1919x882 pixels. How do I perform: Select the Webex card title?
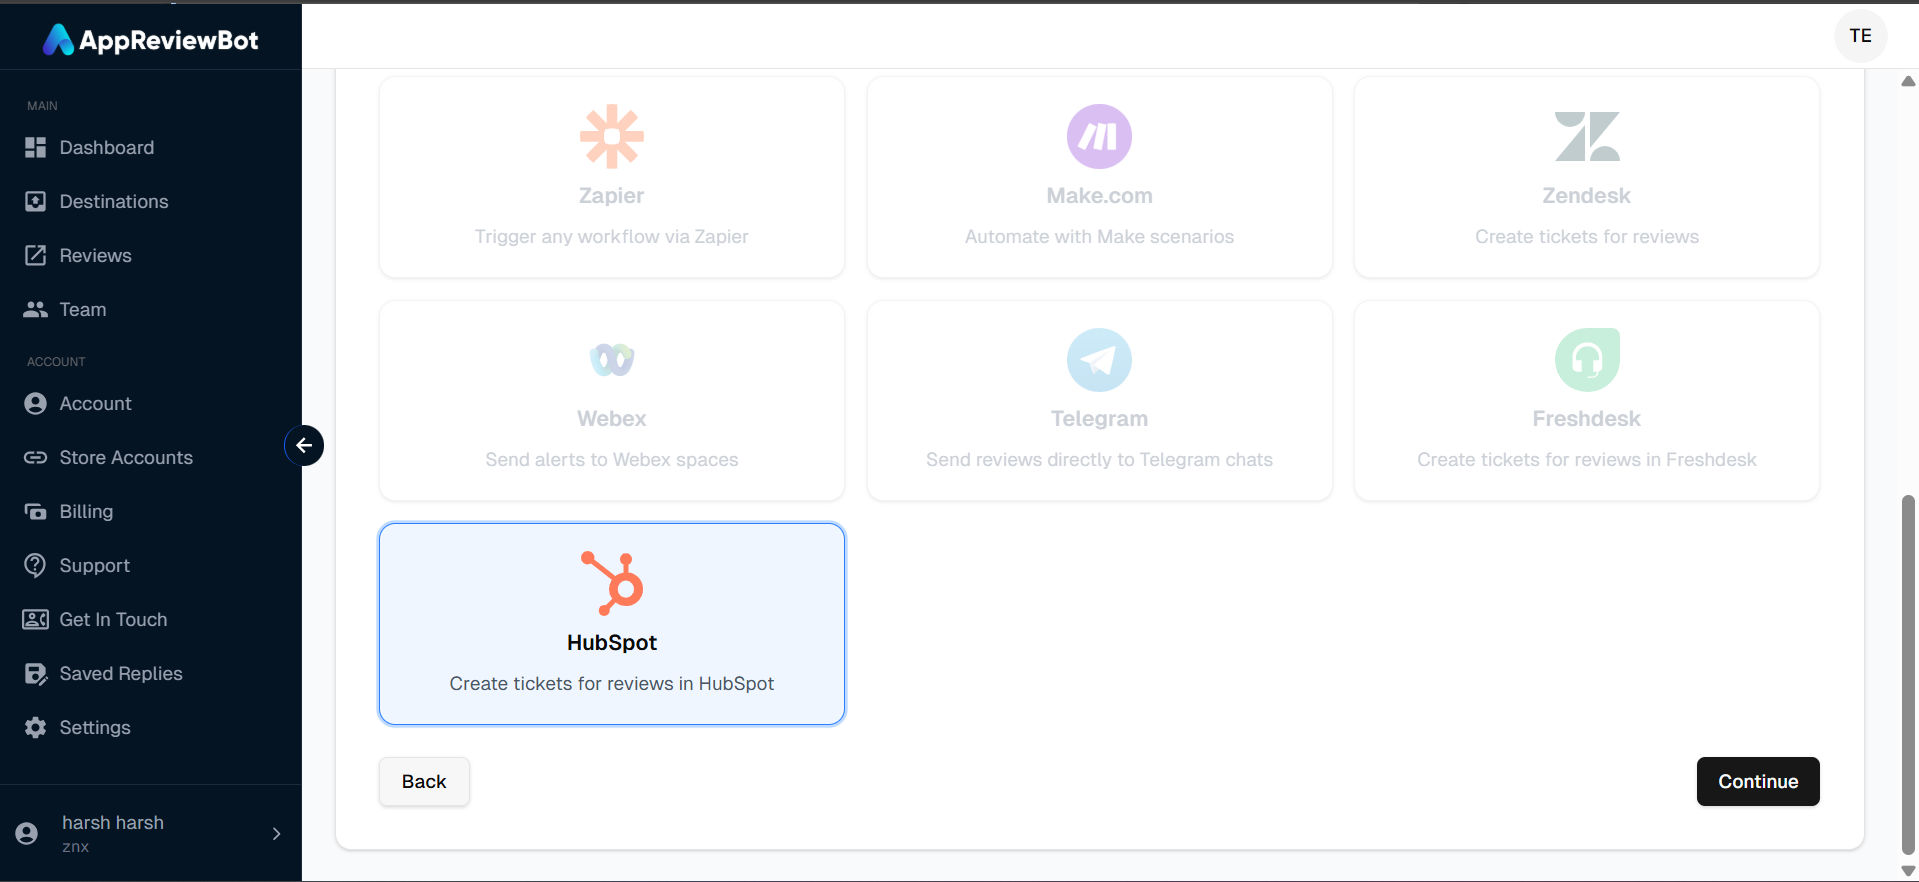click(611, 419)
